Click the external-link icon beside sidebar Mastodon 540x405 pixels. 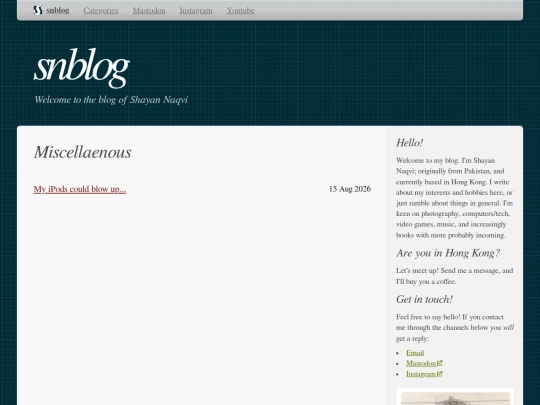point(439,363)
